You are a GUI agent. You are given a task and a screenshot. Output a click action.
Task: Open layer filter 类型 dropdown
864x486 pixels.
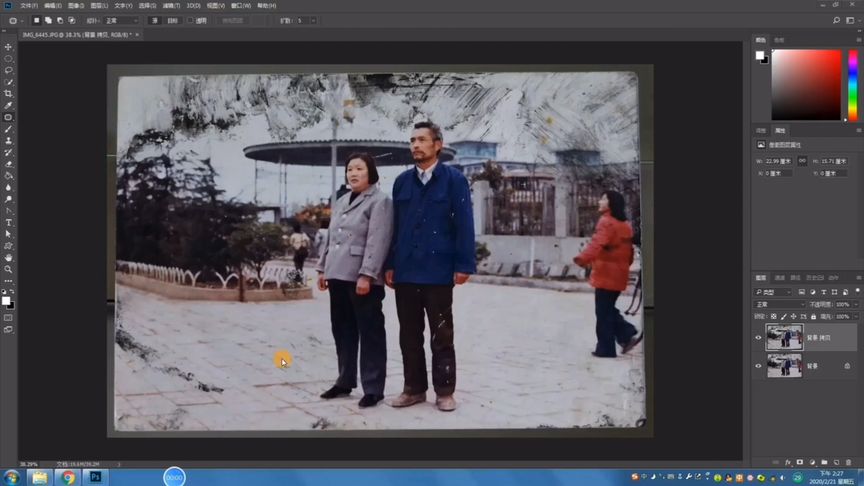tap(773, 292)
